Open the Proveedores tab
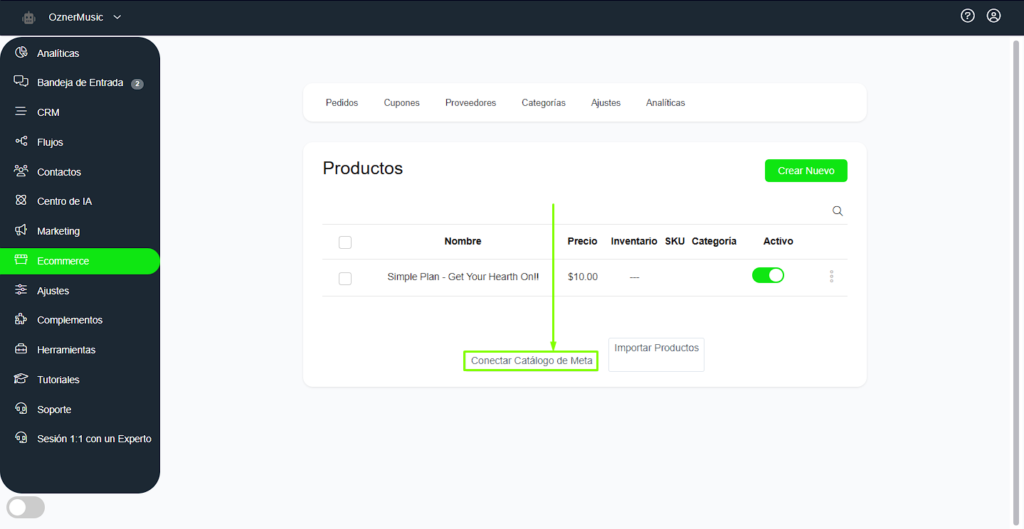The image size is (1024, 529). pos(470,103)
